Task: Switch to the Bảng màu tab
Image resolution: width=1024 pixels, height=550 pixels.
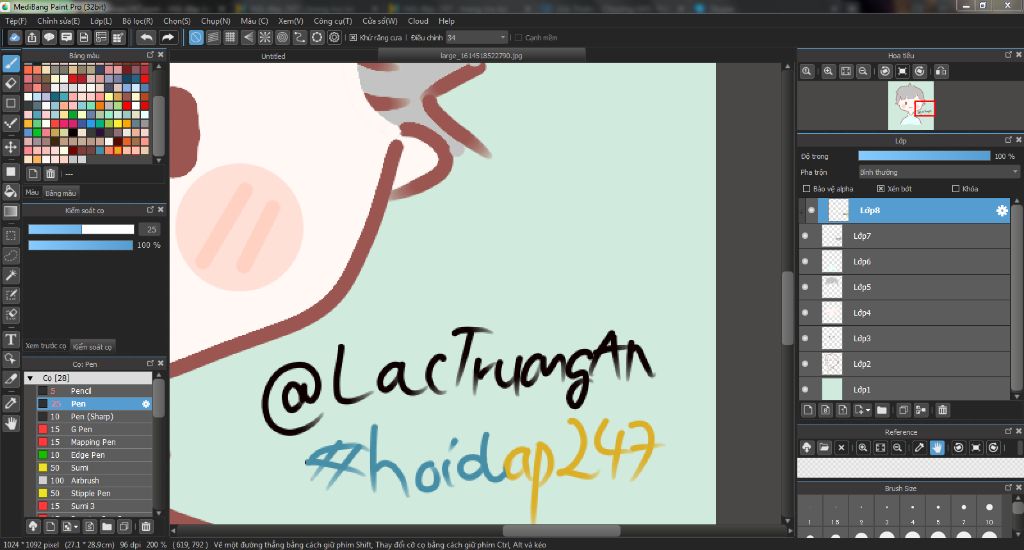Action: 61,193
